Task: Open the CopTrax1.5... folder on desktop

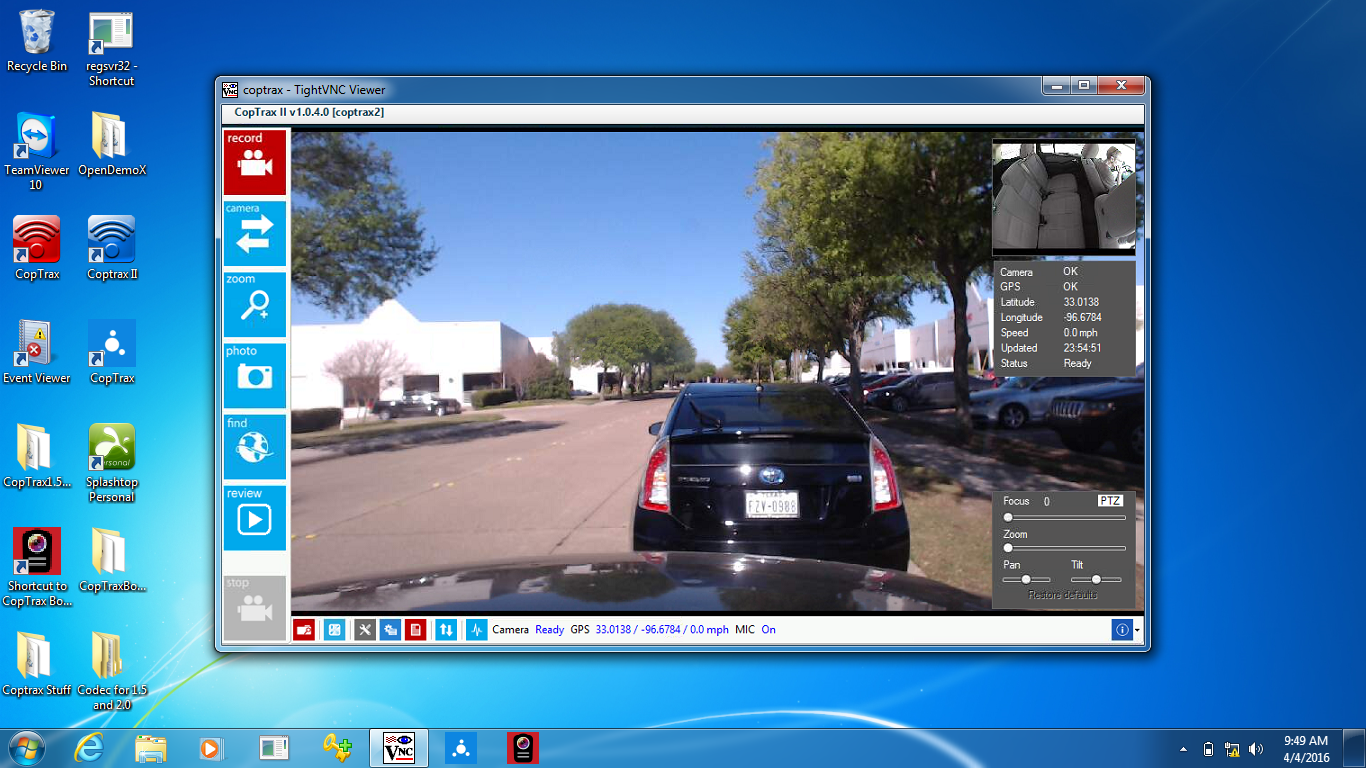Action: [x=37, y=456]
